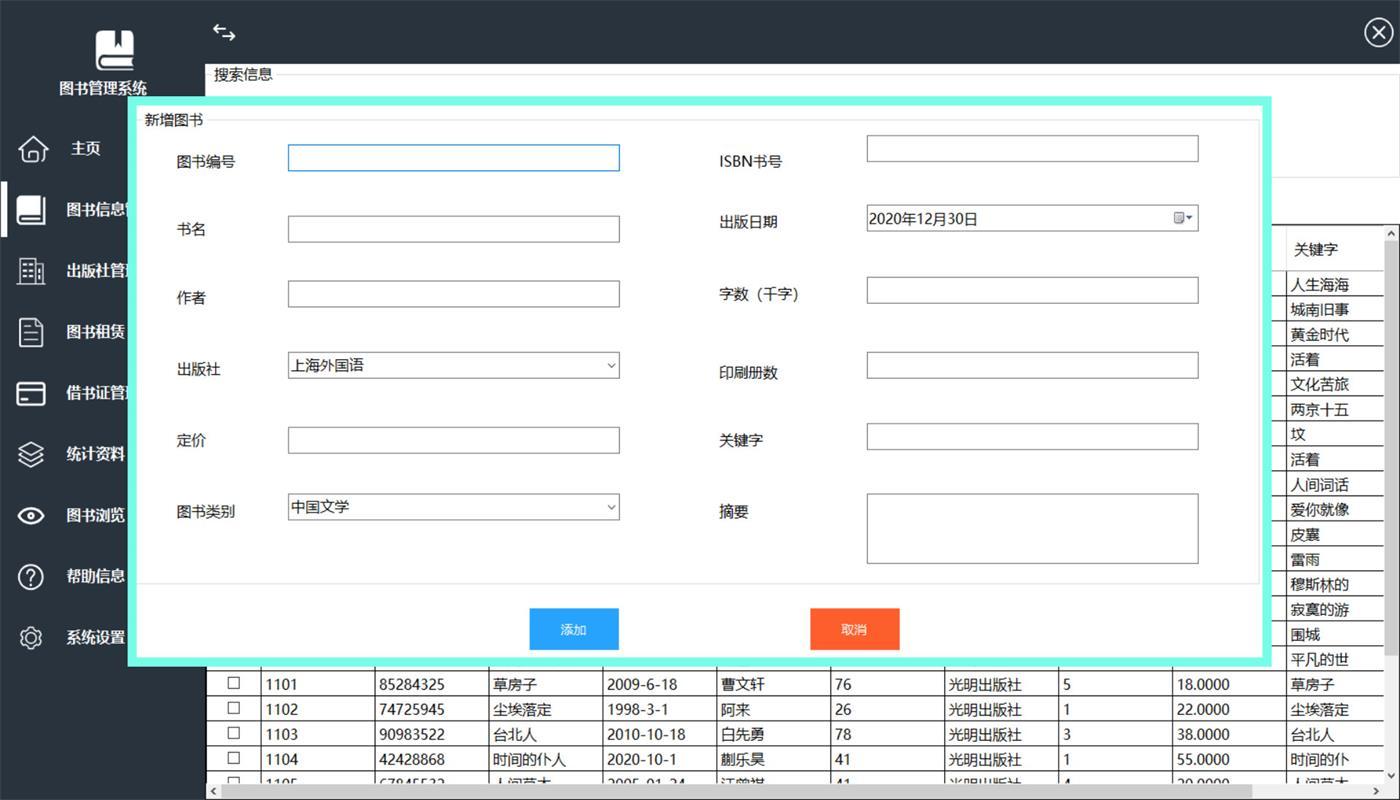Click the sidebar collapse arrows icon
The height and width of the screenshot is (800, 1400).
pos(224,33)
